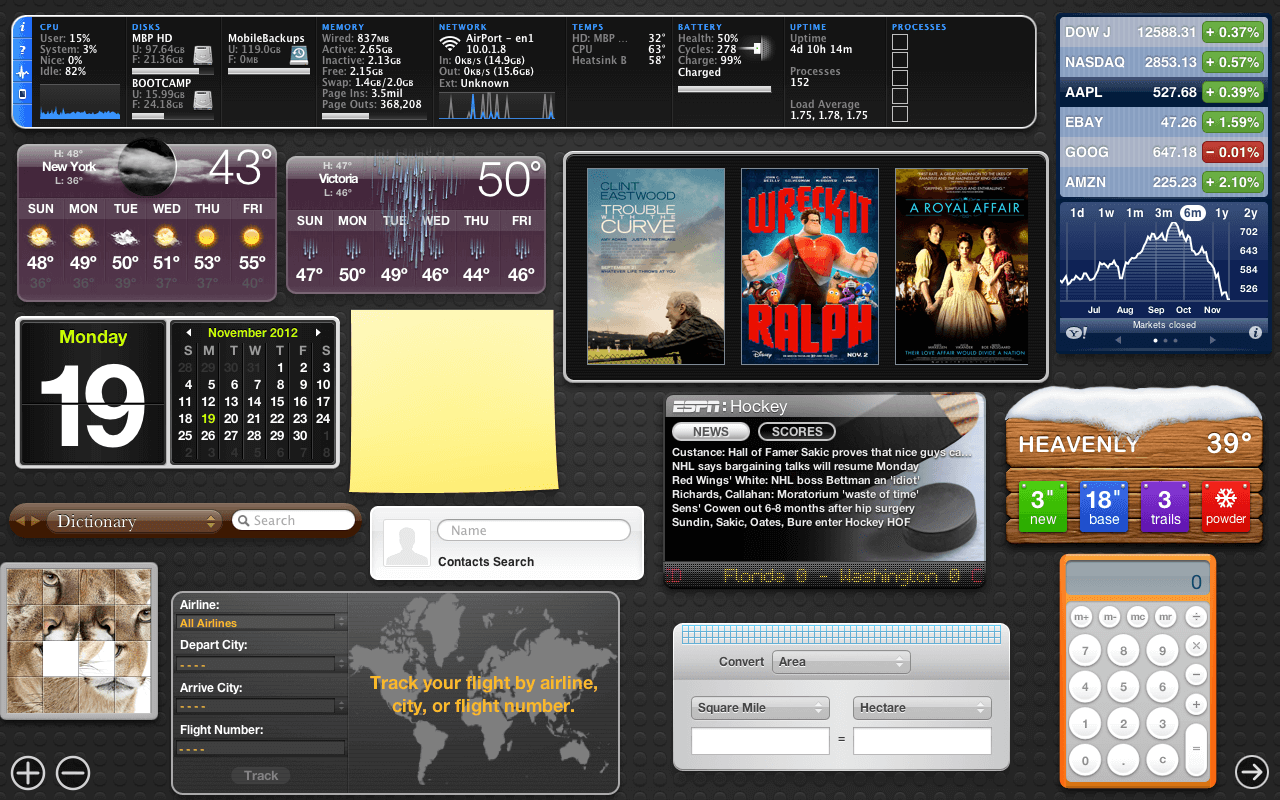1280x800 pixels.
Task: Click the New York weather cloud icon
Action: tap(146, 166)
